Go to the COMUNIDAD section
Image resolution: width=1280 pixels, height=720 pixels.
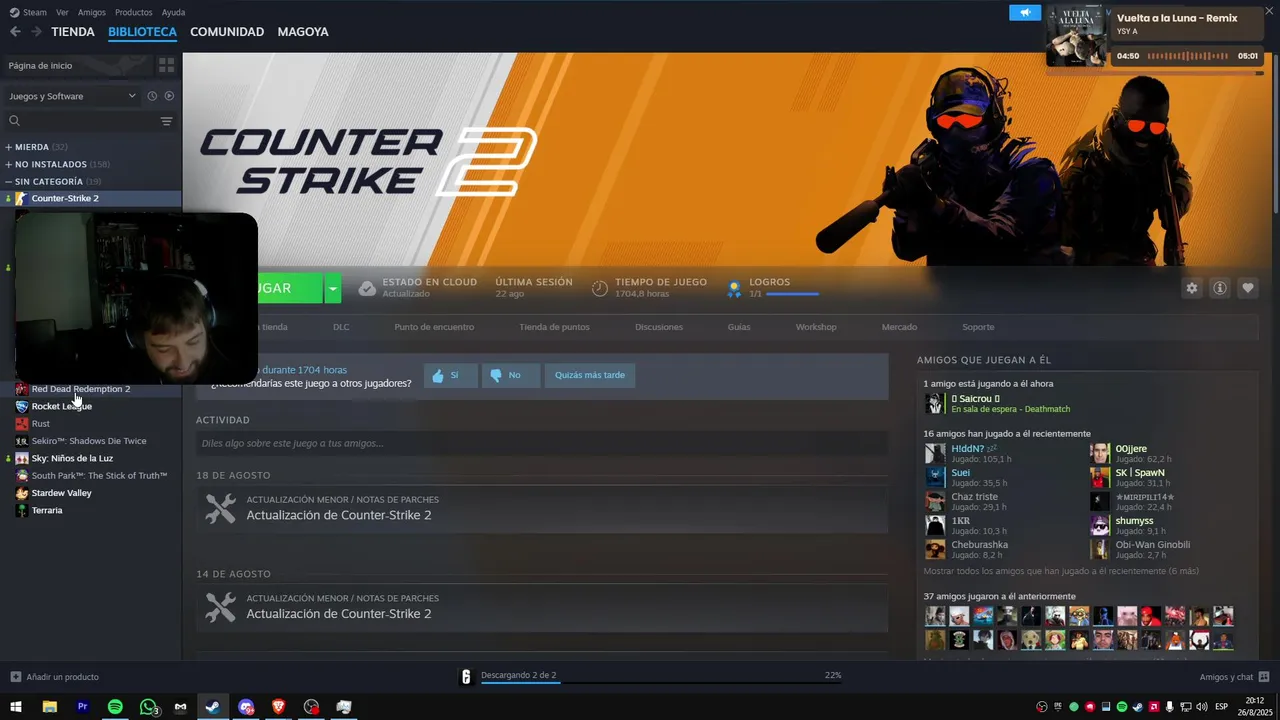click(x=227, y=32)
